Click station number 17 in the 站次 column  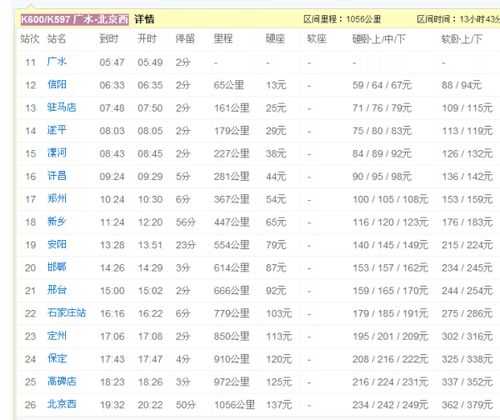coord(30,199)
